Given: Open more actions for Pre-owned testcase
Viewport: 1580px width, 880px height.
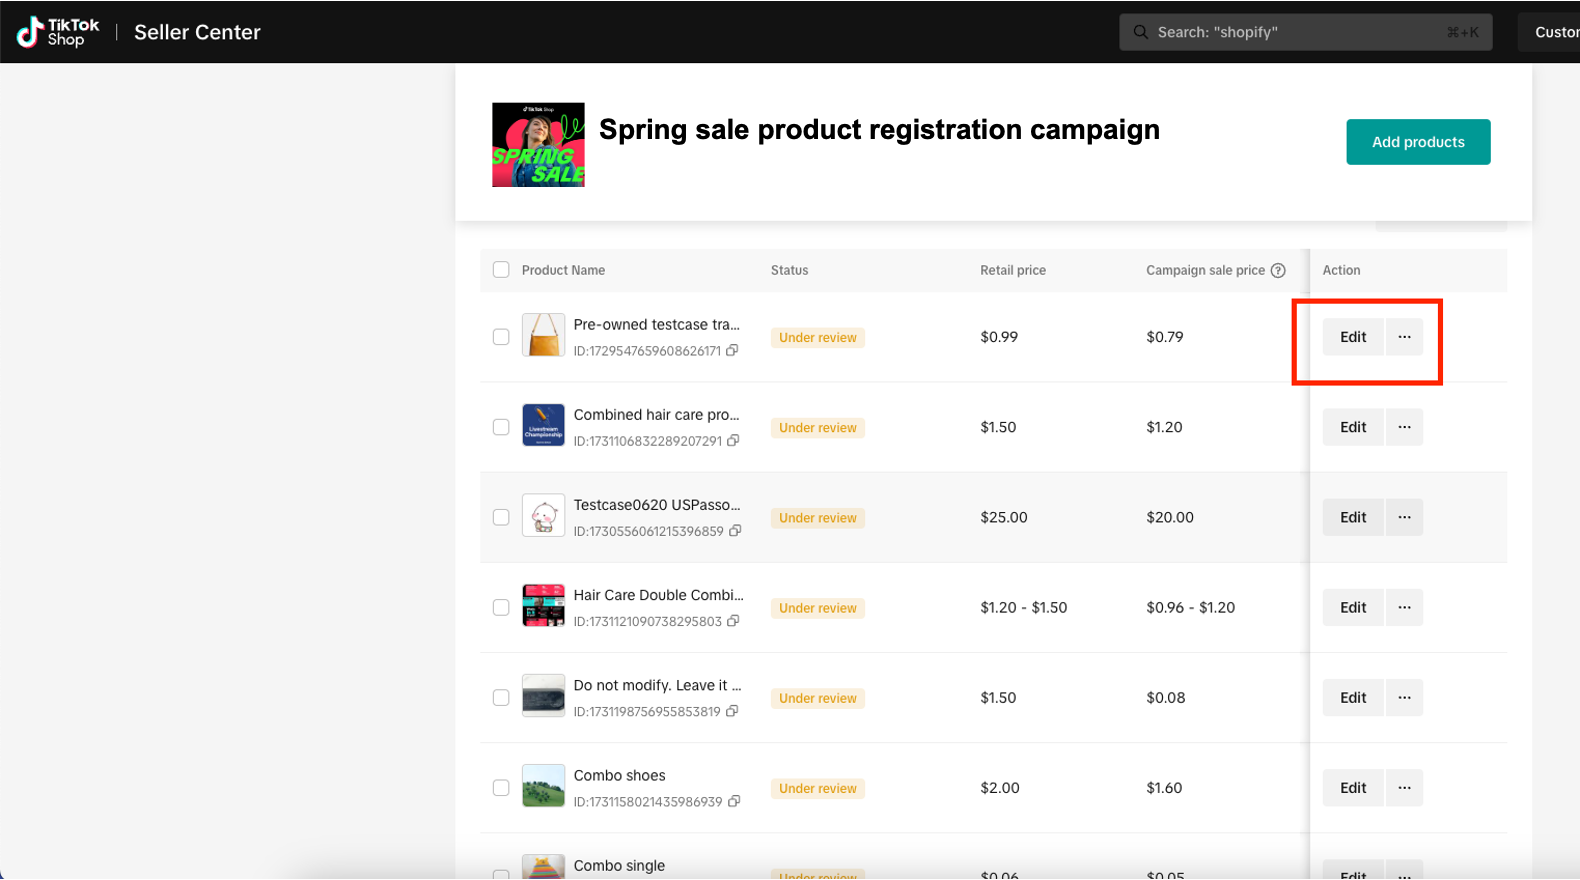Looking at the screenshot, I should (x=1404, y=337).
